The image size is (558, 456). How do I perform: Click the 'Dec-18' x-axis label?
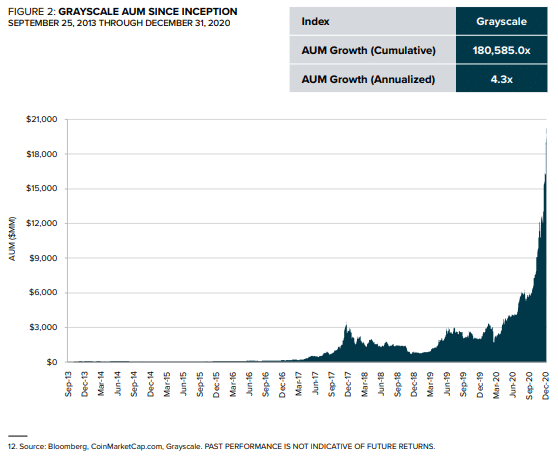414,384
